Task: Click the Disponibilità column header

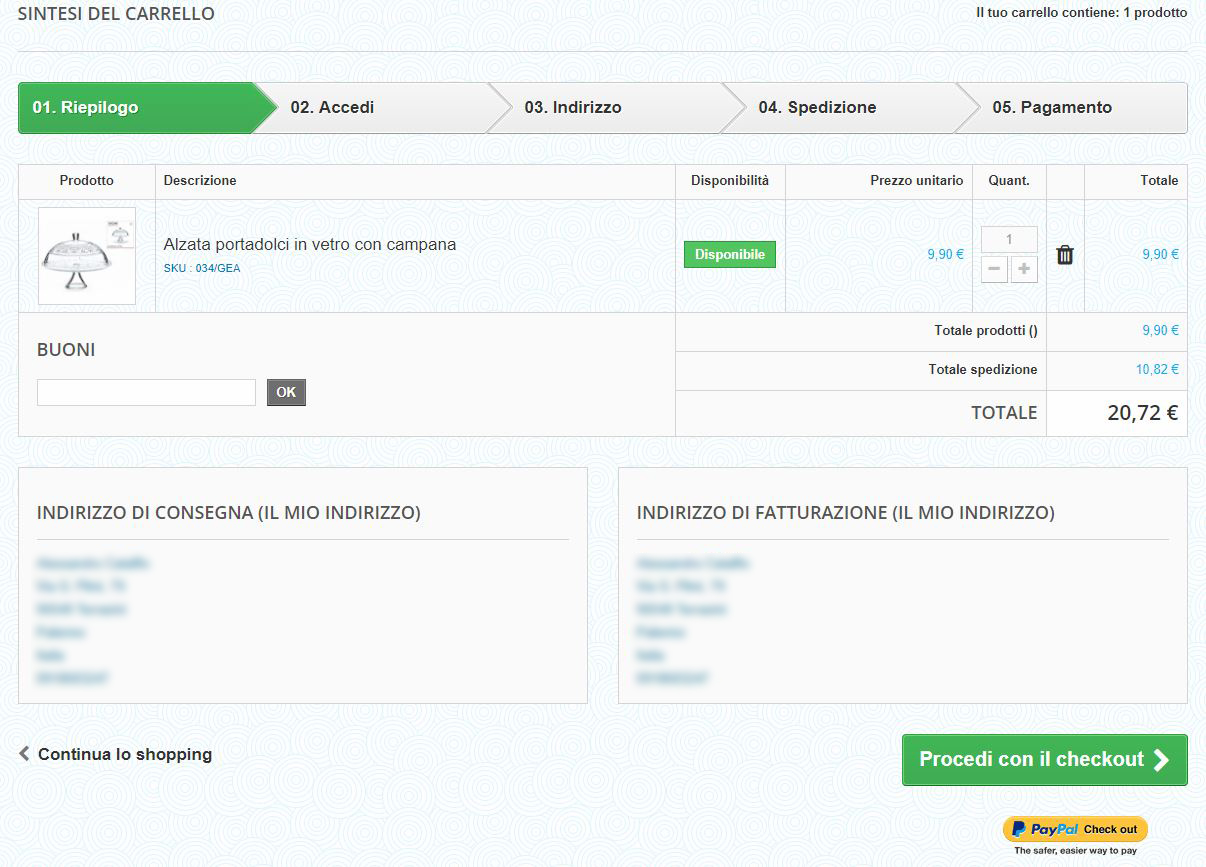Action: click(x=730, y=181)
